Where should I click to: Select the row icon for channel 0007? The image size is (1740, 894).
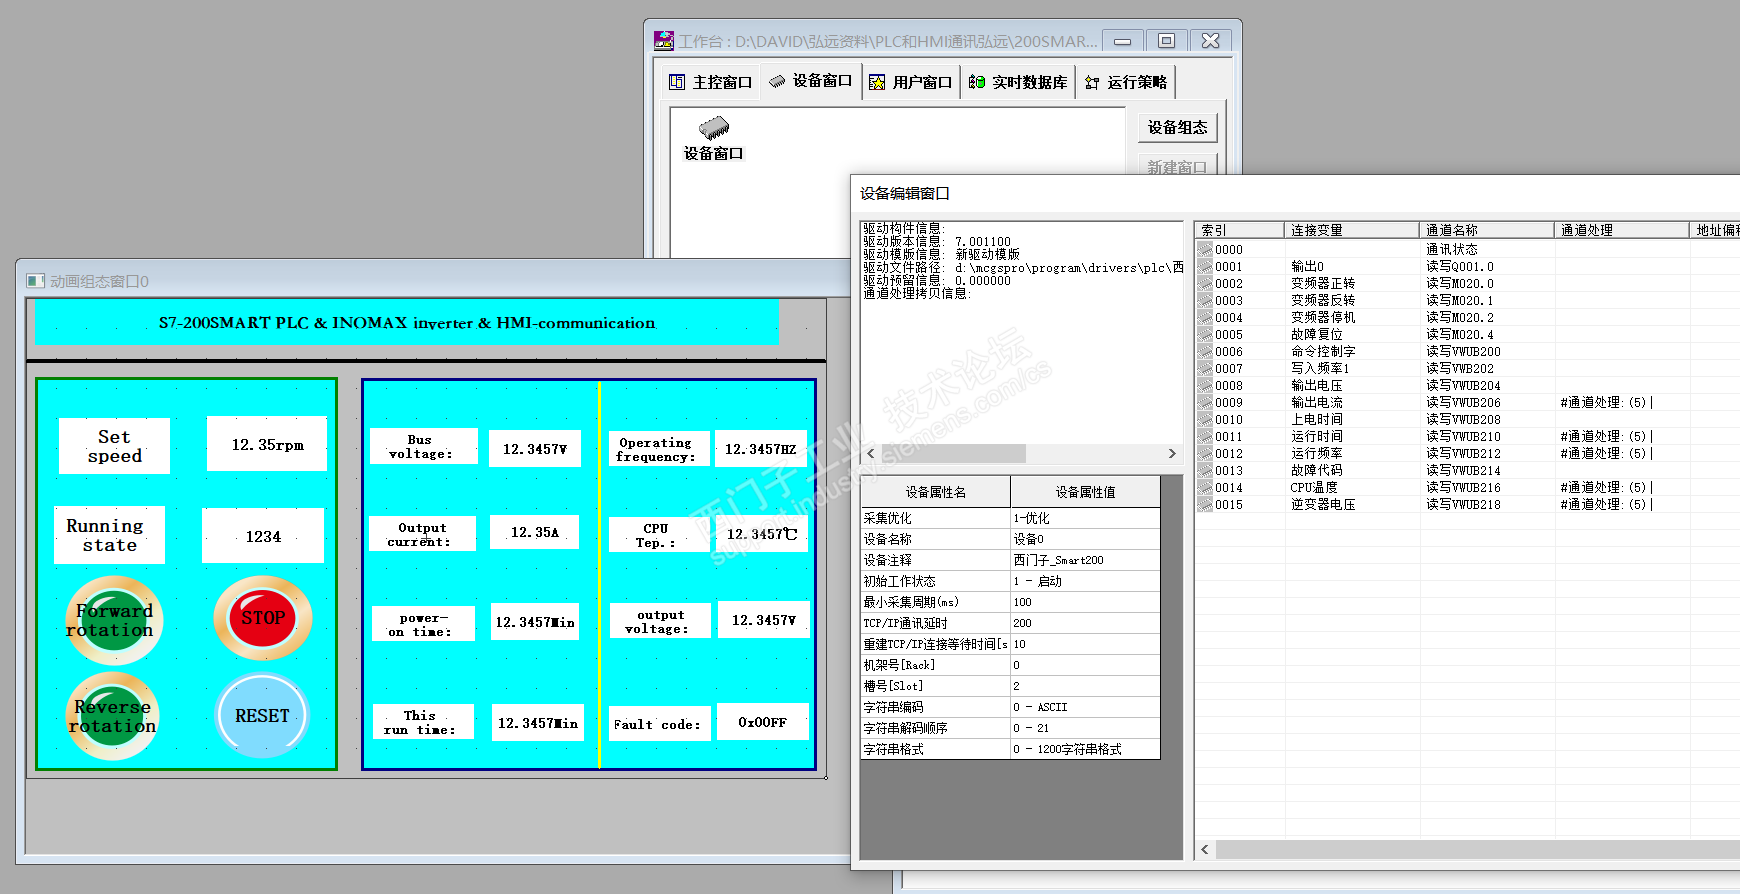click(1205, 369)
